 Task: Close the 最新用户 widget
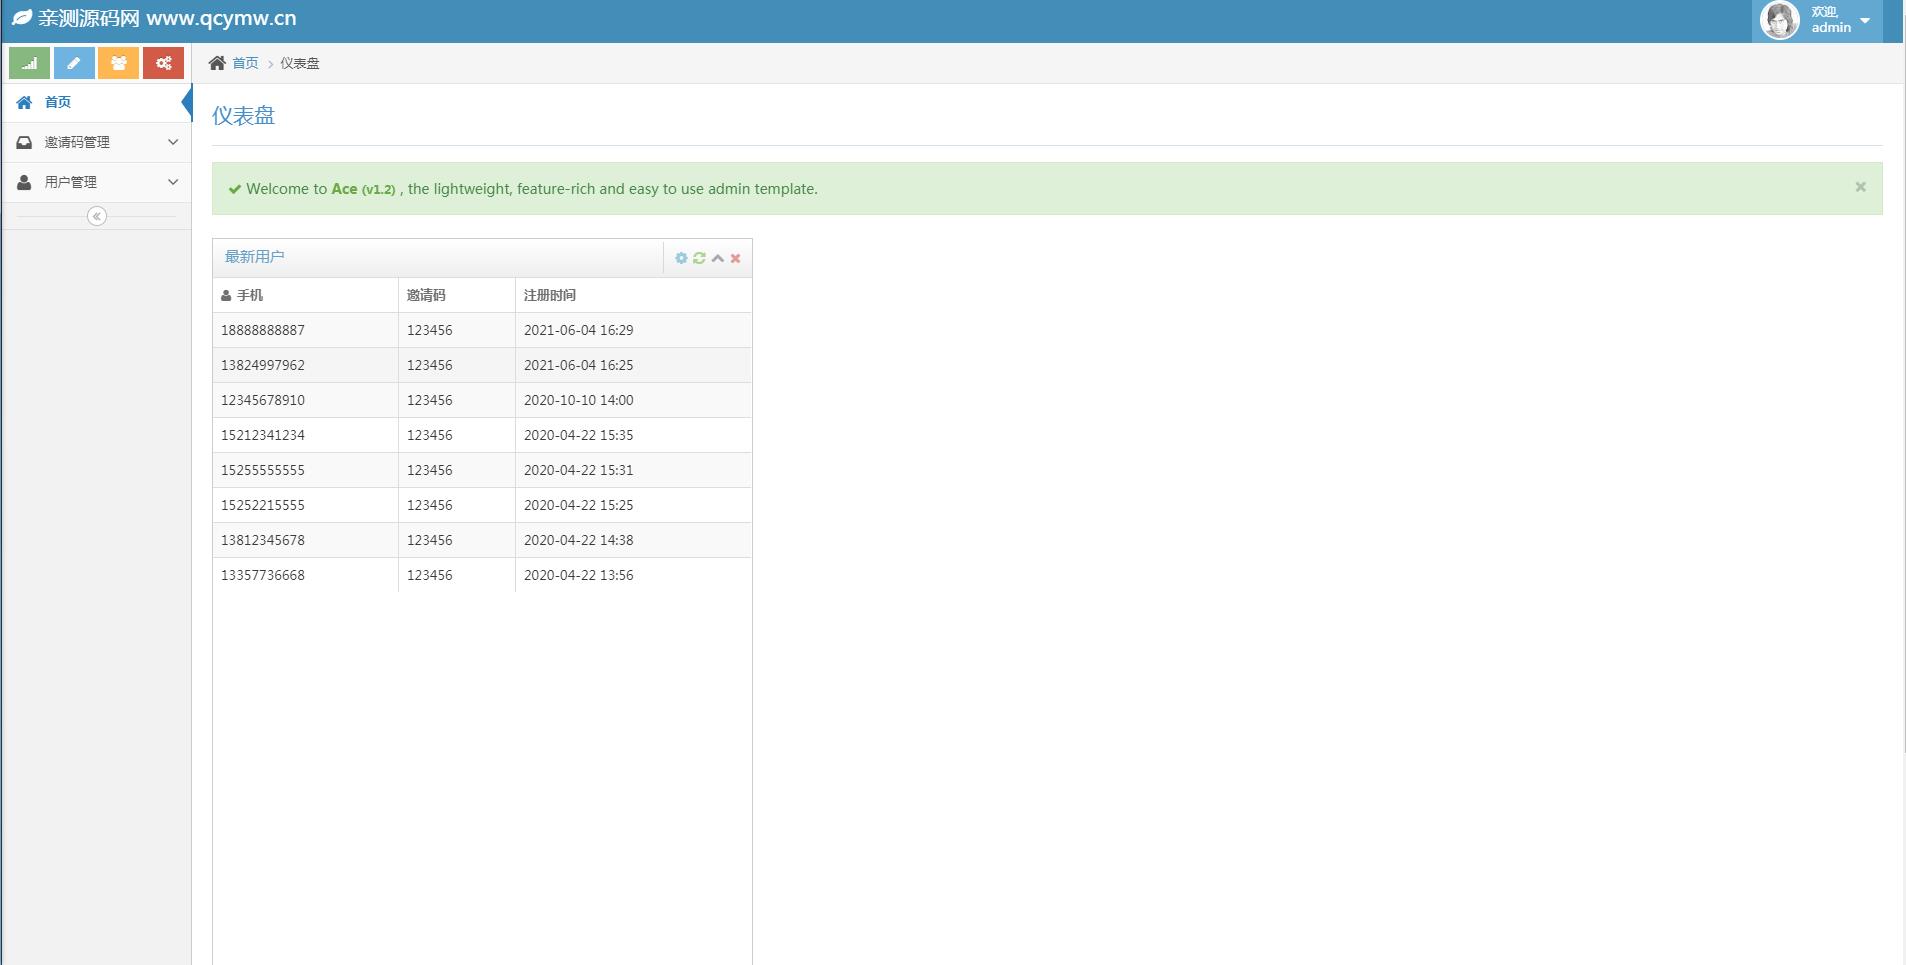(736, 258)
